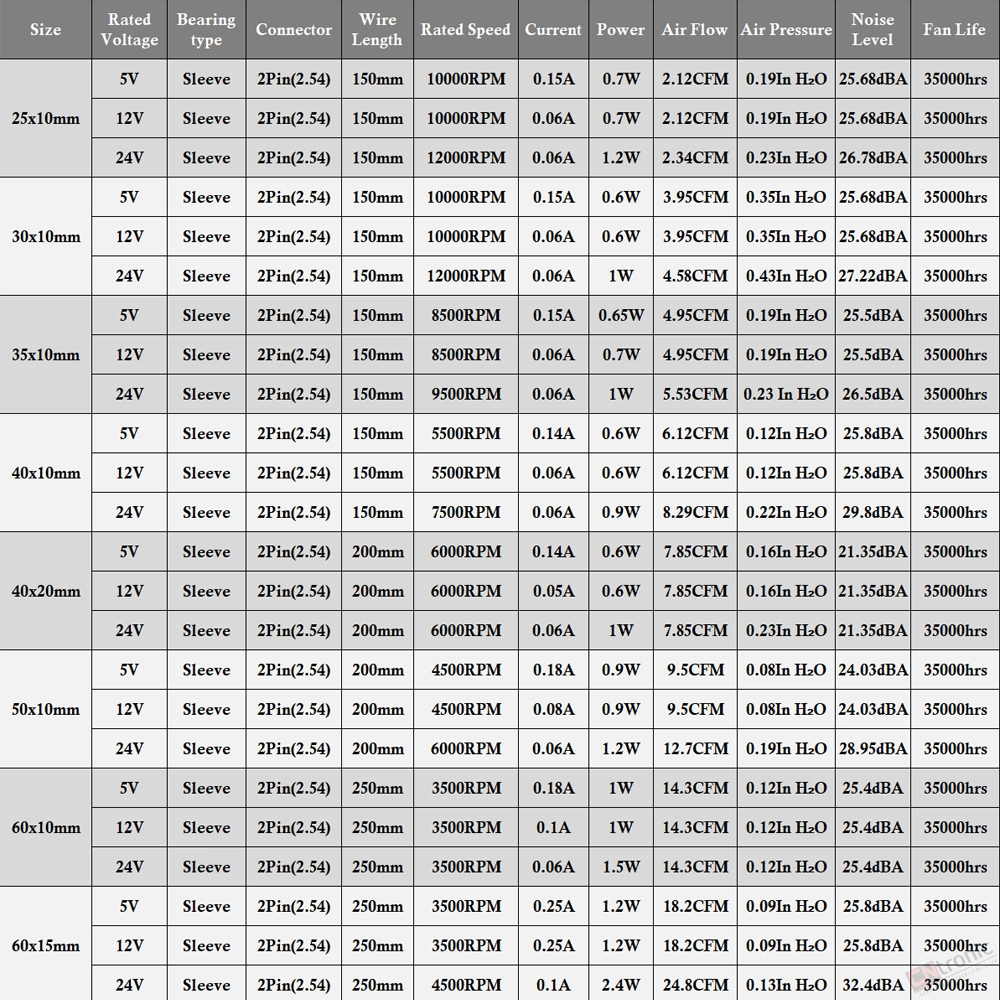Viewport: 1000px width, 1000px height.
Task: Select the 60x15mm size cell
Action: 45,945
